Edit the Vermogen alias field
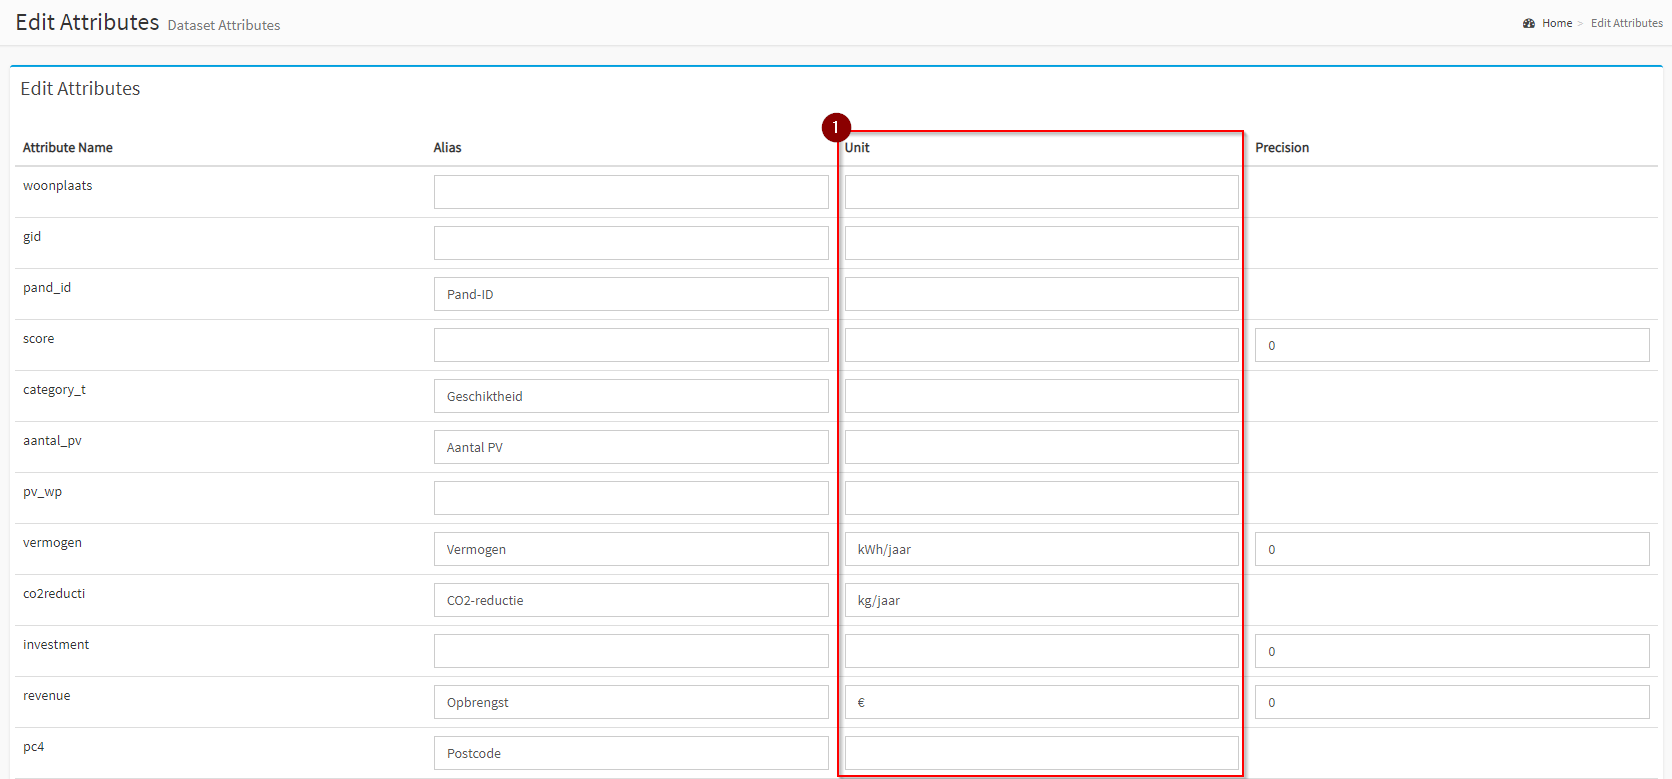This screenshot has height=779, width=1672. 631,549
